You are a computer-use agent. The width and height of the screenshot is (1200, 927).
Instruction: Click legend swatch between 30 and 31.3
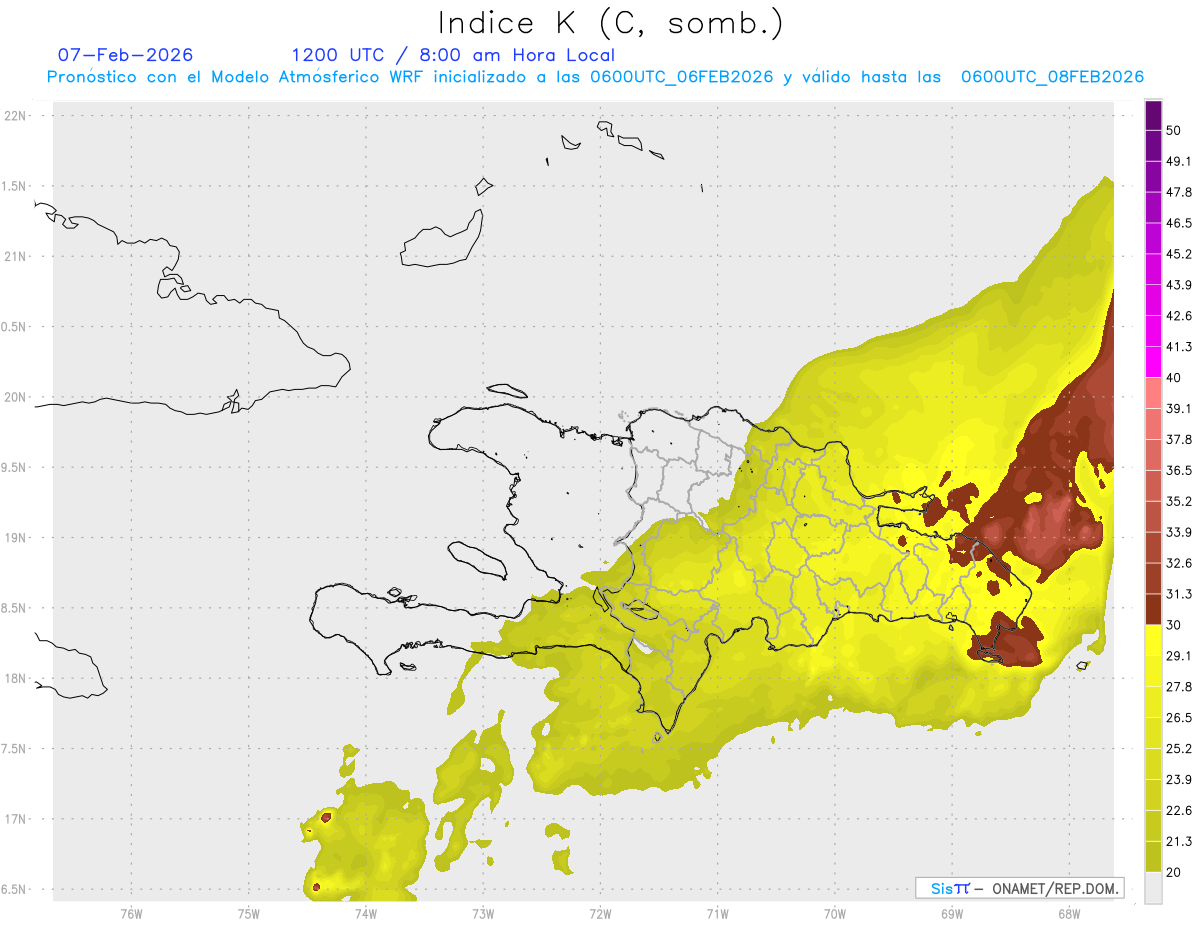coord(1153,609)
